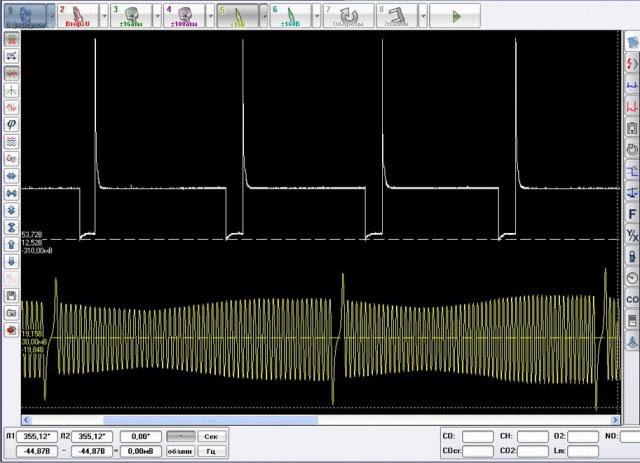The height and width of the screenshot is (463, 640).
Task: Expand dropdown arrow beside channel 4
Action: click(210, 16)
